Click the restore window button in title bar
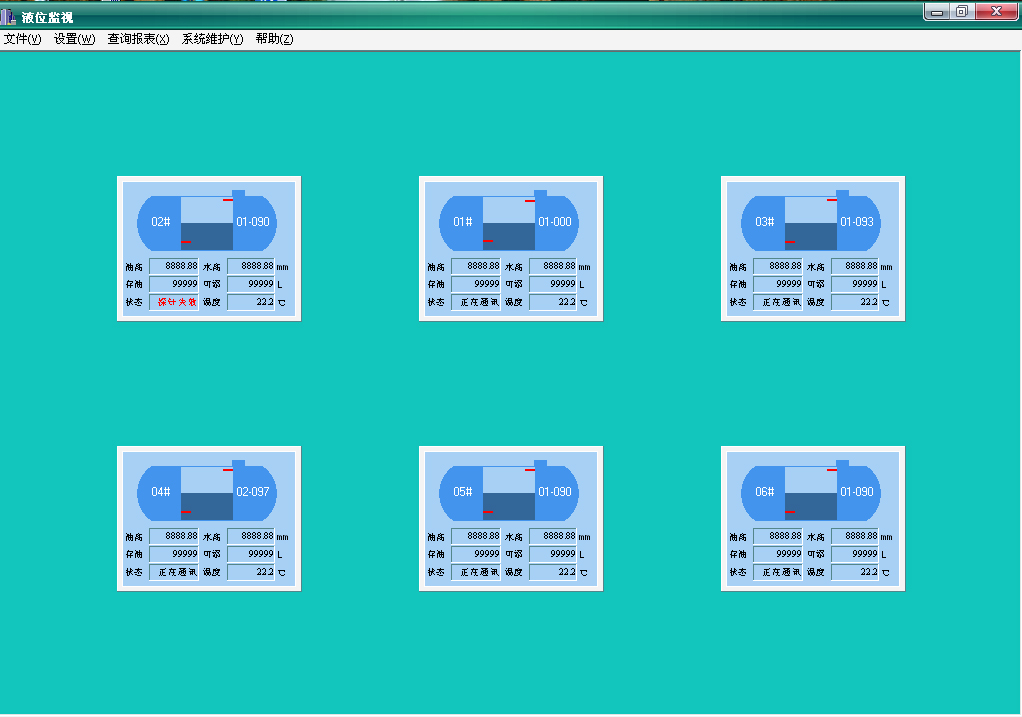The image size is (1022, 717). [961, 12]
